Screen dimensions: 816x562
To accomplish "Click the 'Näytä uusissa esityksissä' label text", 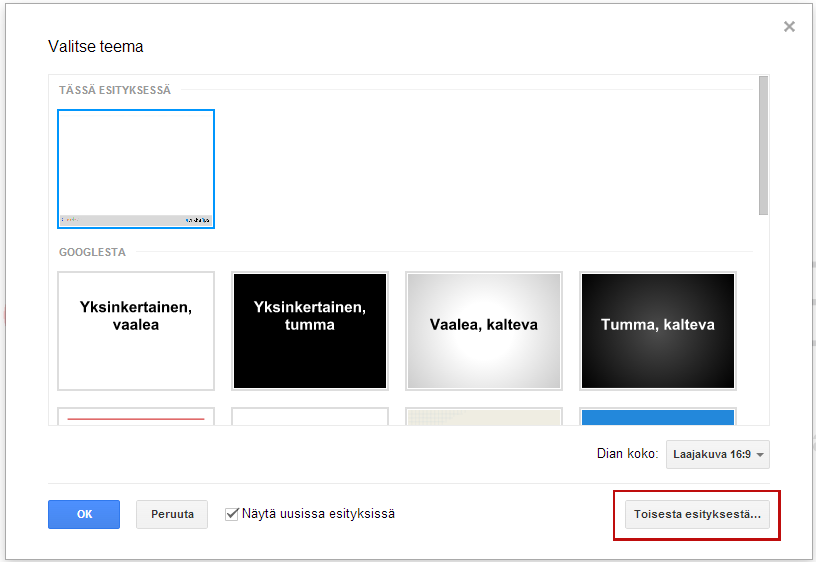I will point(318,514).
